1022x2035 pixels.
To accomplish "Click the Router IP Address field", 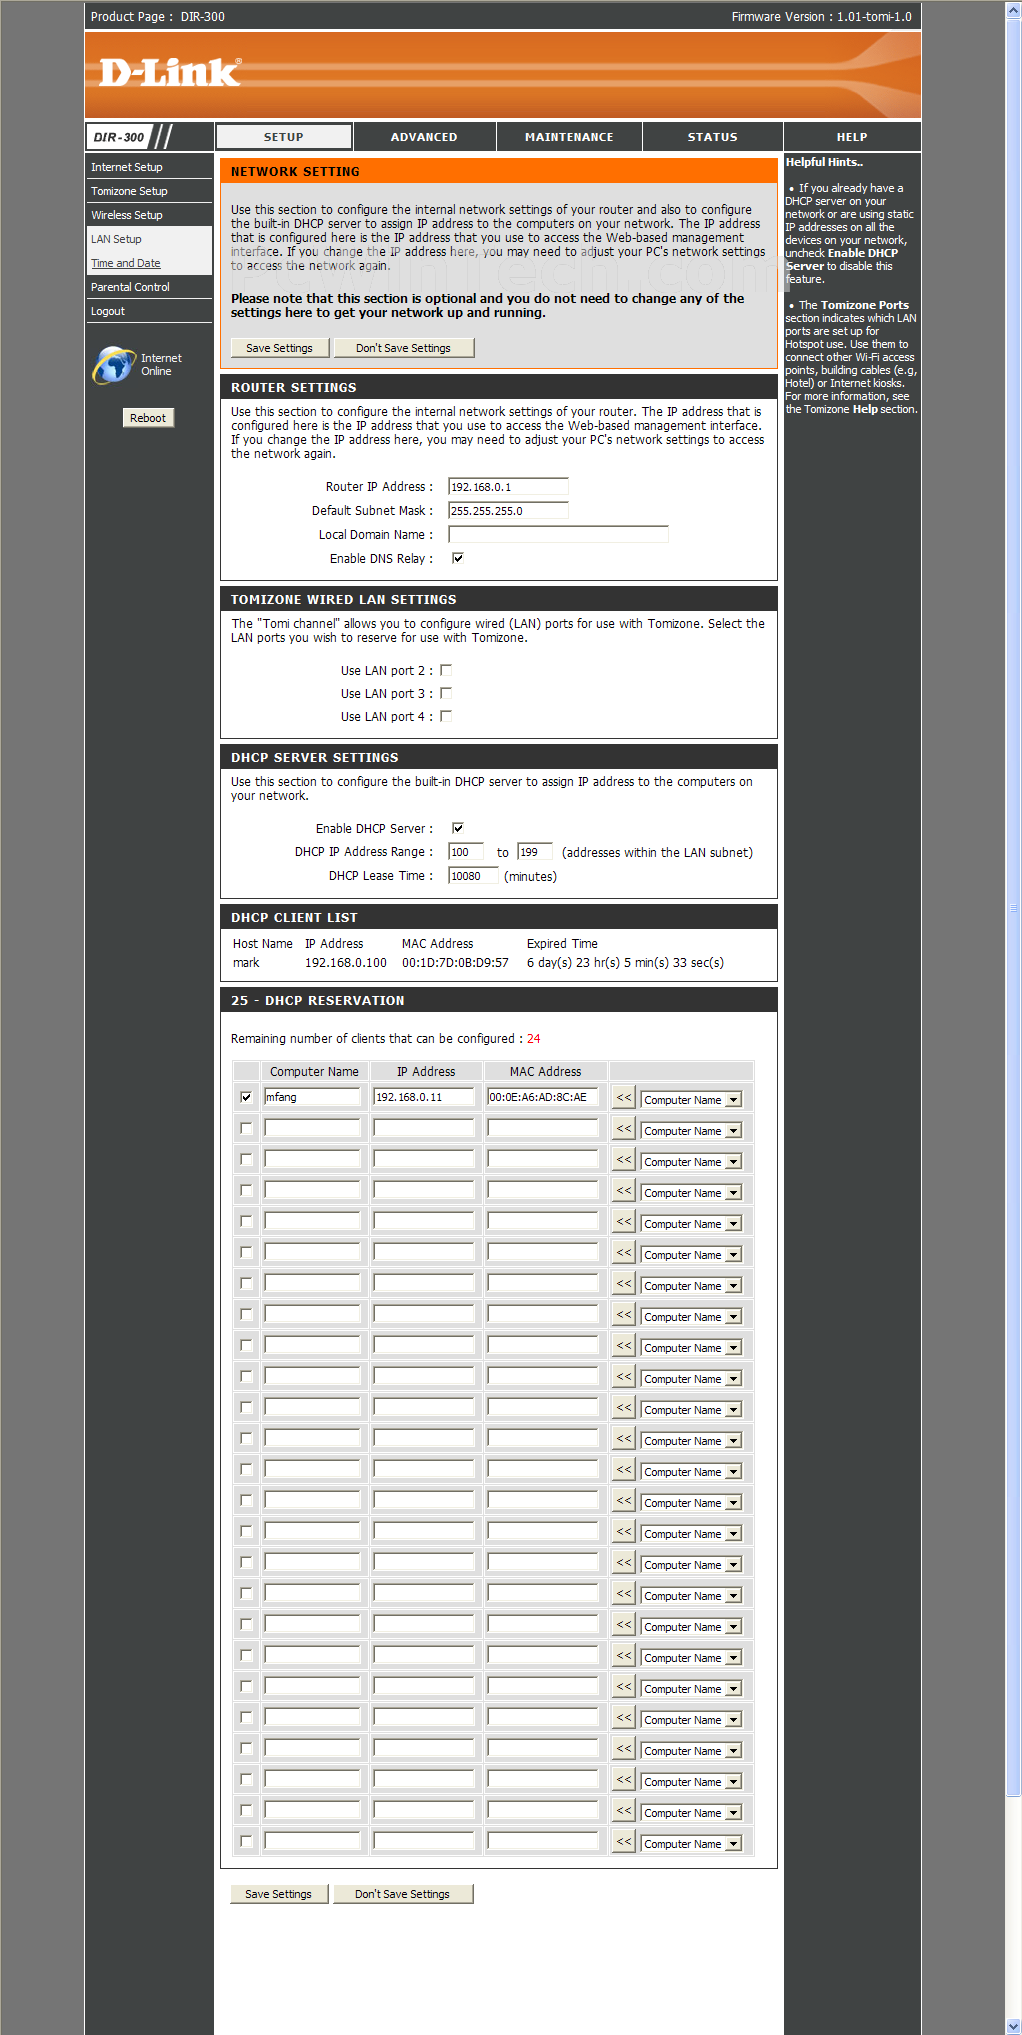I will [x=508, y=487].
